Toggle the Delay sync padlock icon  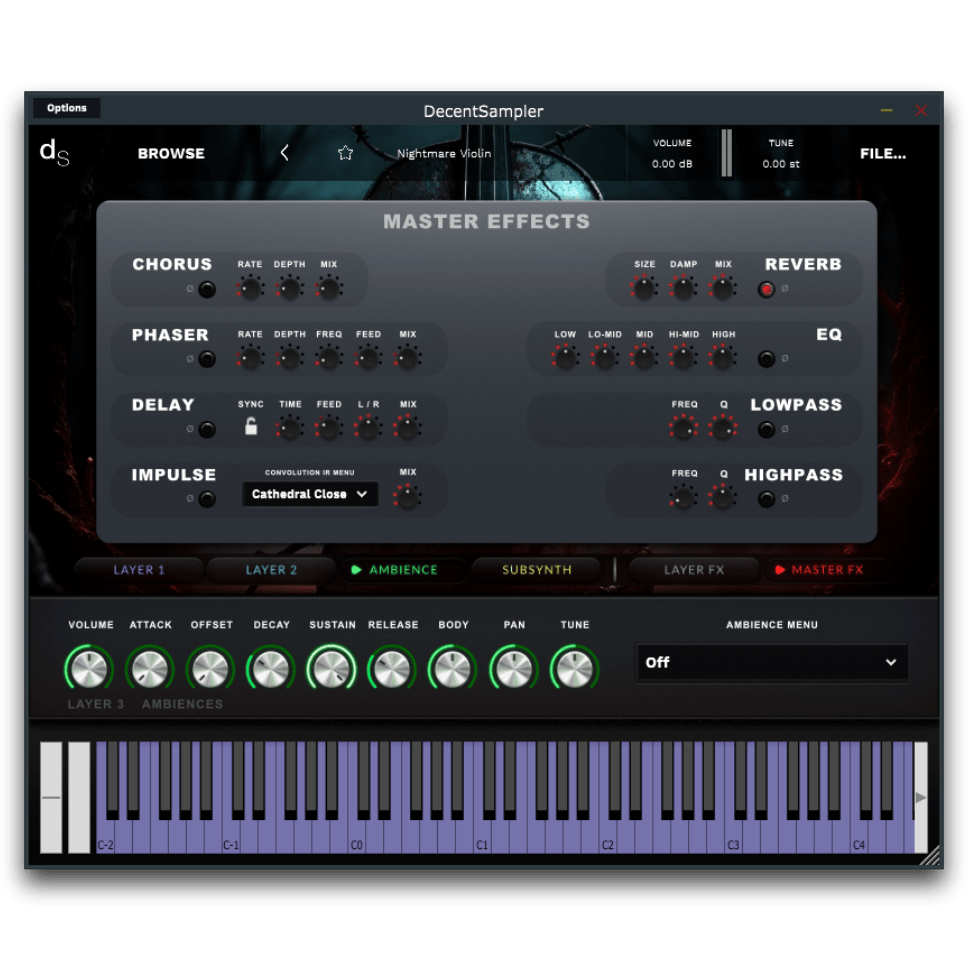pos(251,426)
